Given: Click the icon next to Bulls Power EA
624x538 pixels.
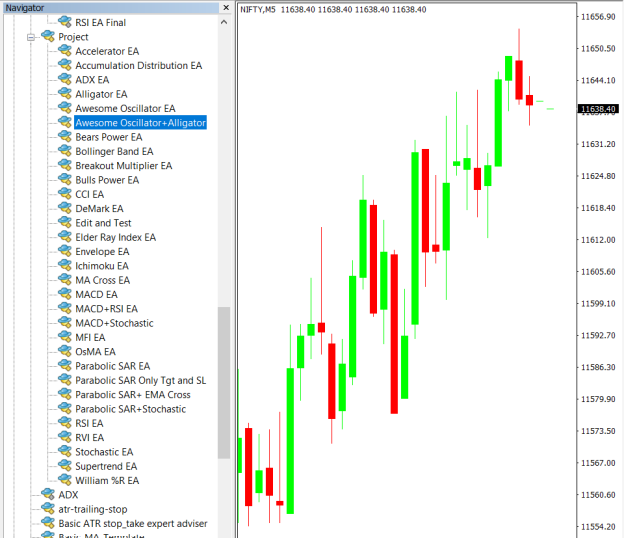Looking at the screenshot, I should point(65,180).
